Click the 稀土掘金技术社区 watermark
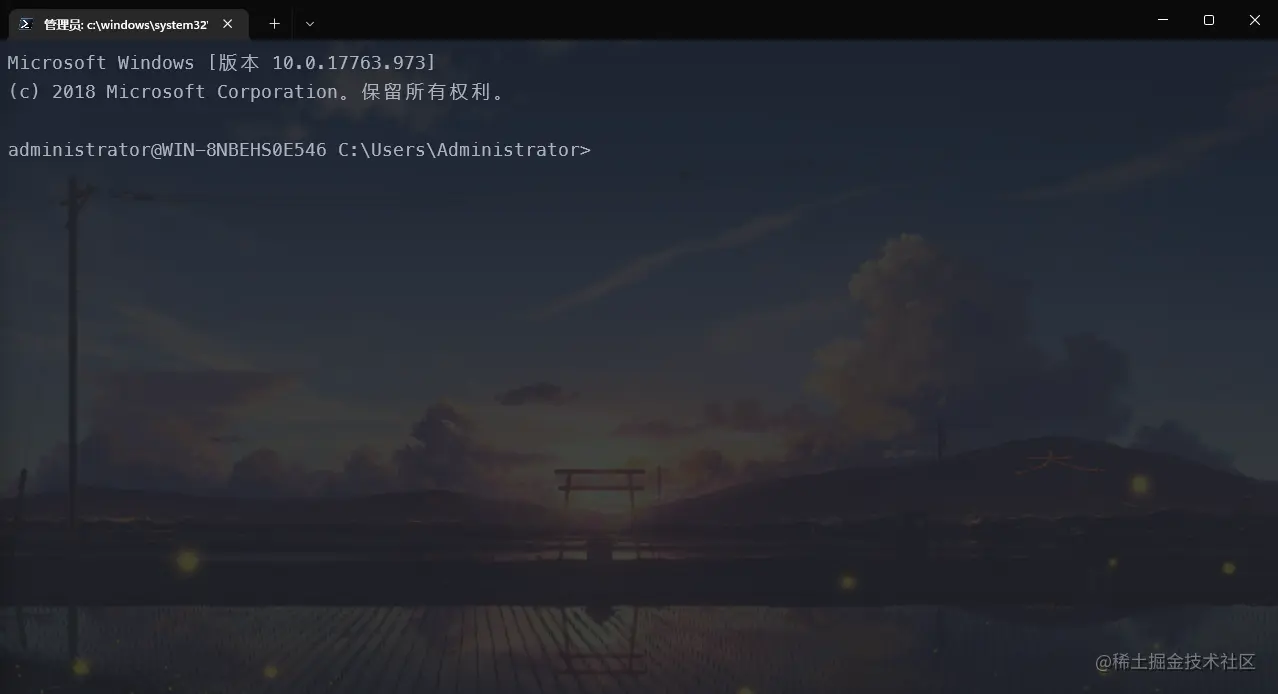The width and height of the screenshot is (1278, 694). (1175, 662)
